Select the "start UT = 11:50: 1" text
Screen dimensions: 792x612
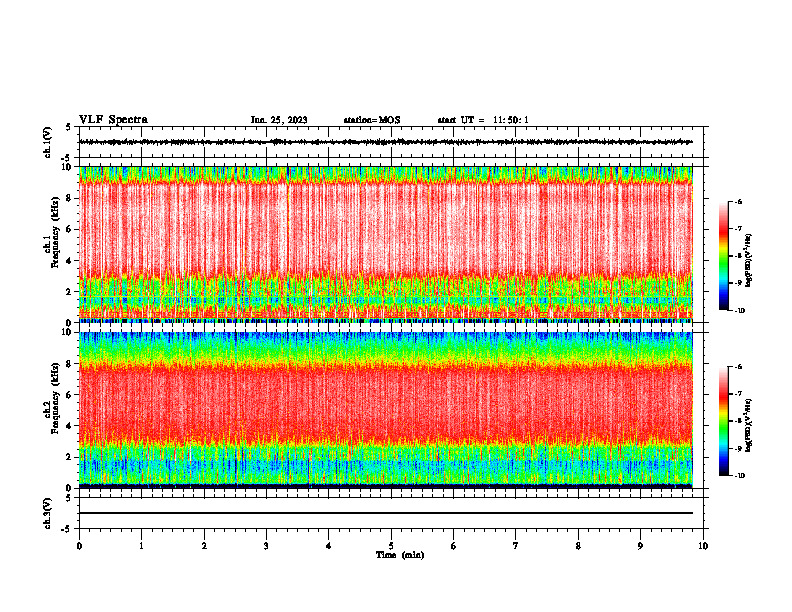coord(483,120)
